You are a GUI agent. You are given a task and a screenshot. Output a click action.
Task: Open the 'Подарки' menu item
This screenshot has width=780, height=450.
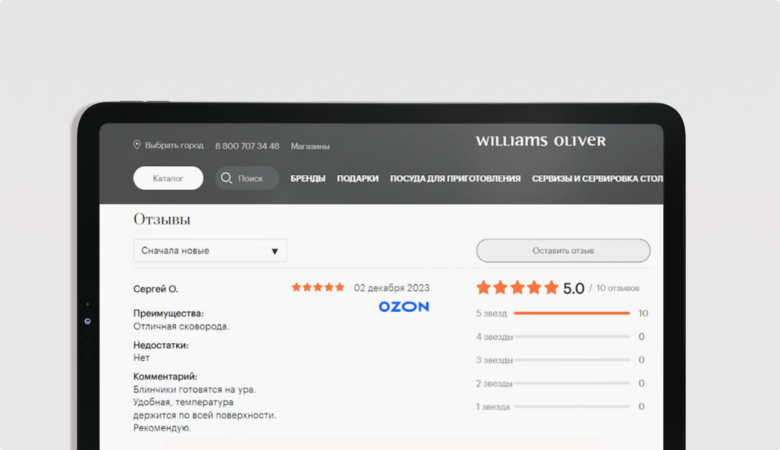point(357,179)
